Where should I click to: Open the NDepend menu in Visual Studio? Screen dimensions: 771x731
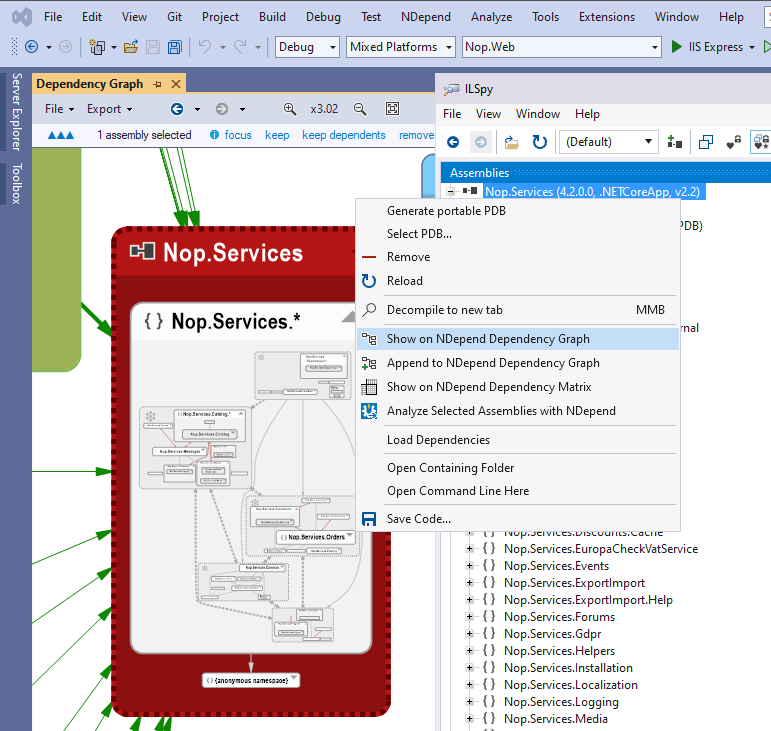tap(425, 17)
